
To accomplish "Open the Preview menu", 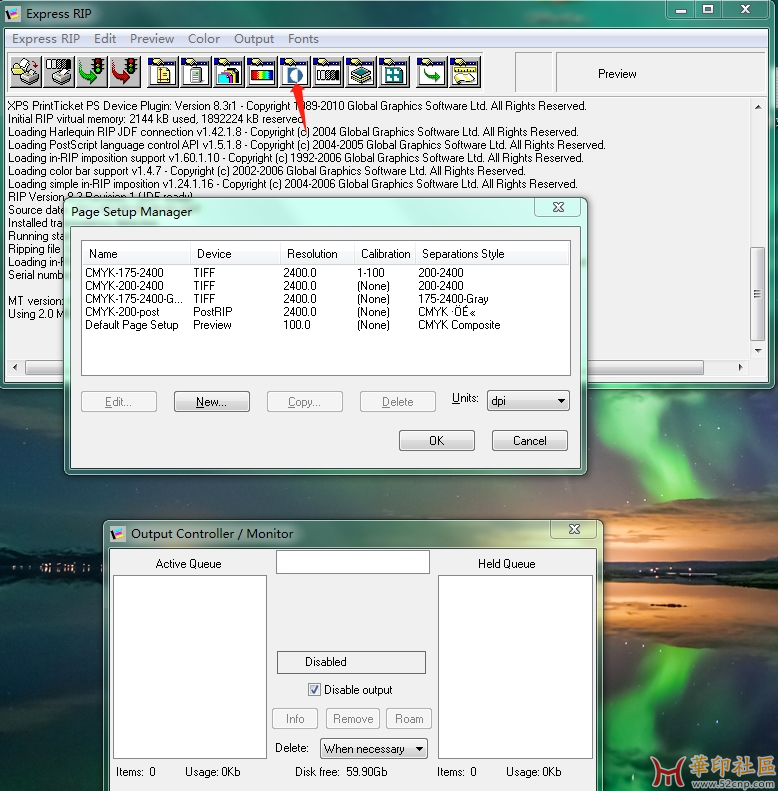I will tap(152, 39).
